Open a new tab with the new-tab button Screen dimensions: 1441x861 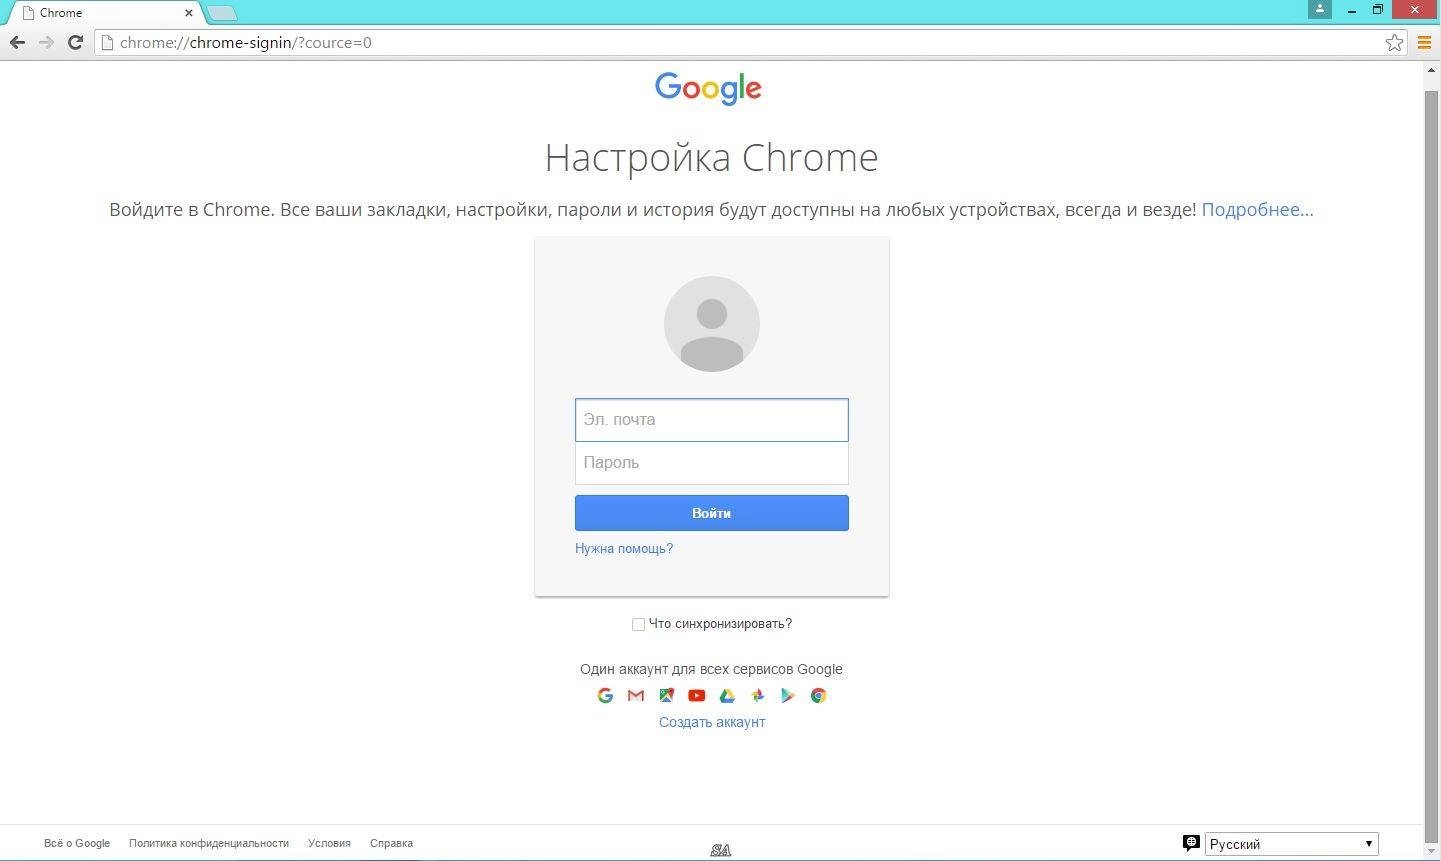coord(222,13)
